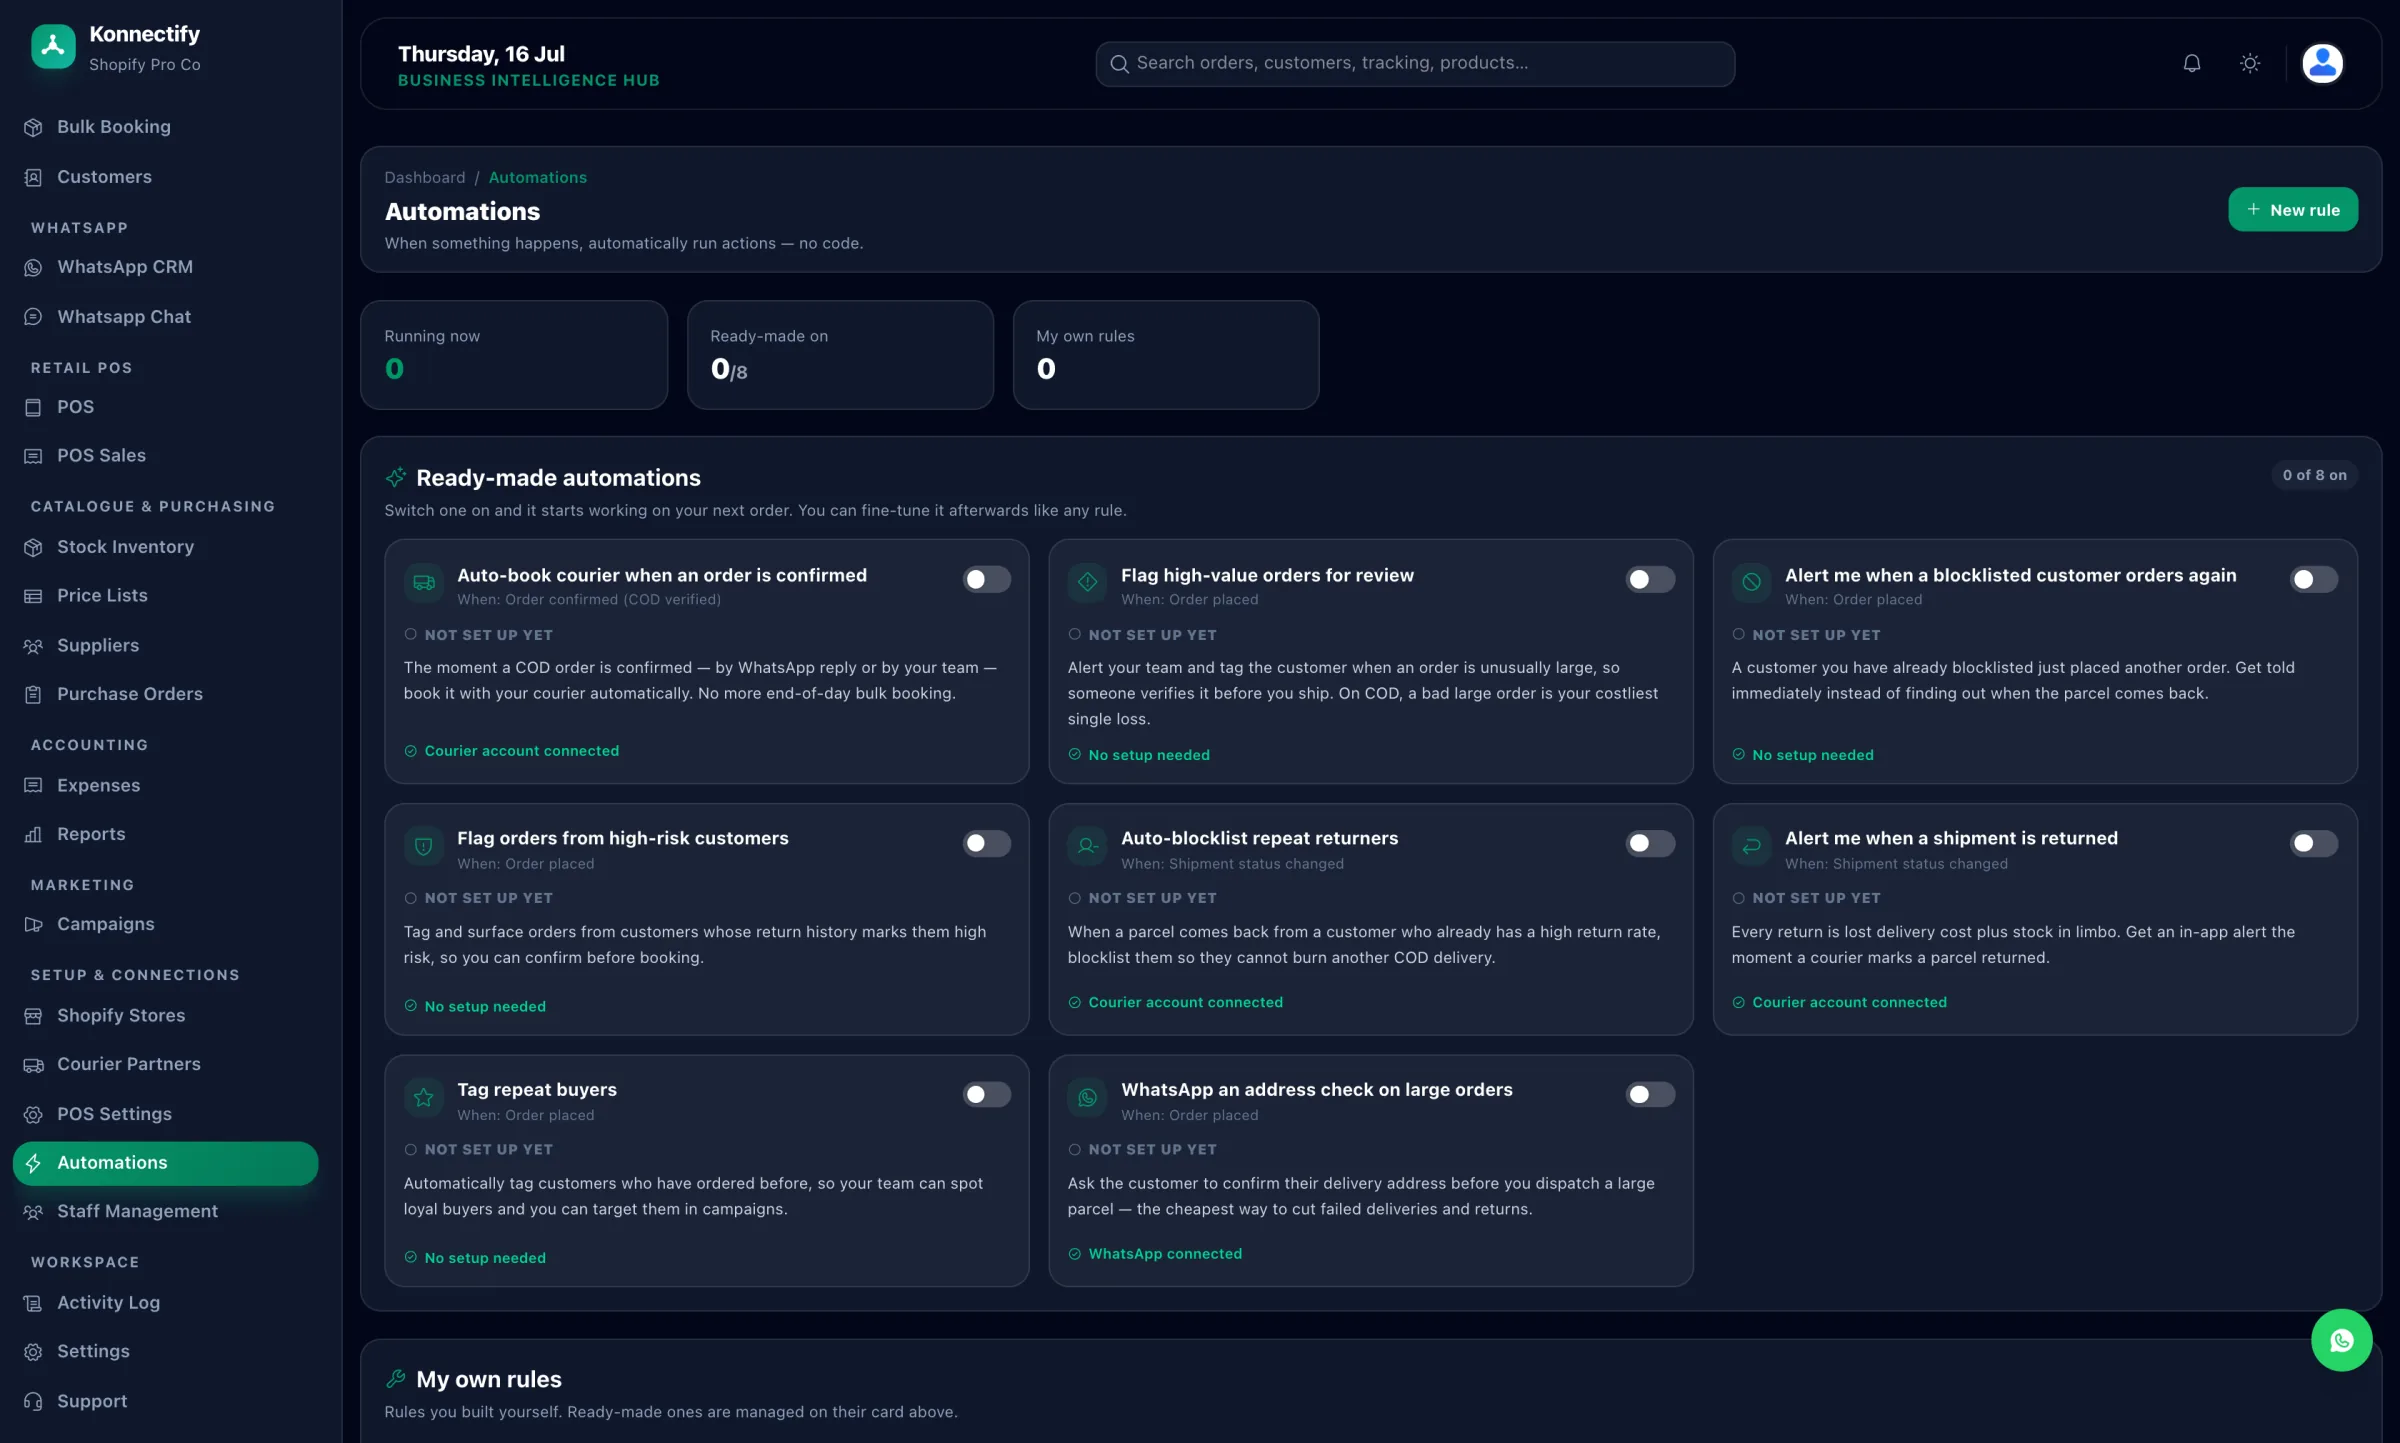This screenshot has width=2400, height=1443.
Task: Turn on shipment returned alert
Action: click(2314, 844)
